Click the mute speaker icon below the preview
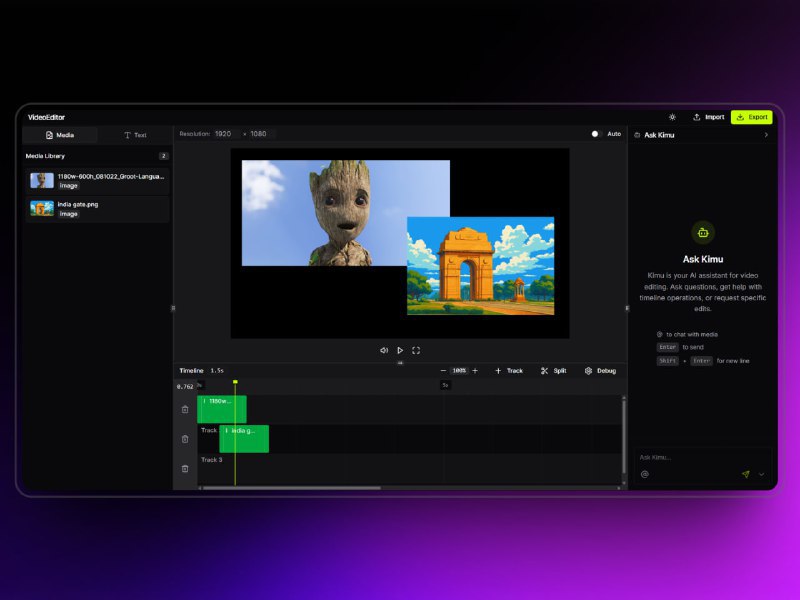The image size is (800, 600). pos(384,350)
